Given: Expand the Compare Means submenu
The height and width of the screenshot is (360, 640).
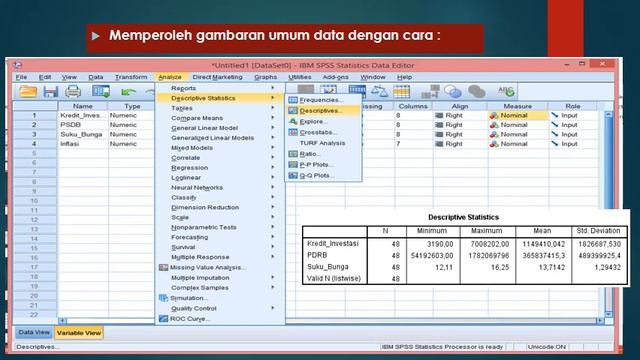Looking at the screenshot, I should (220, 118).
